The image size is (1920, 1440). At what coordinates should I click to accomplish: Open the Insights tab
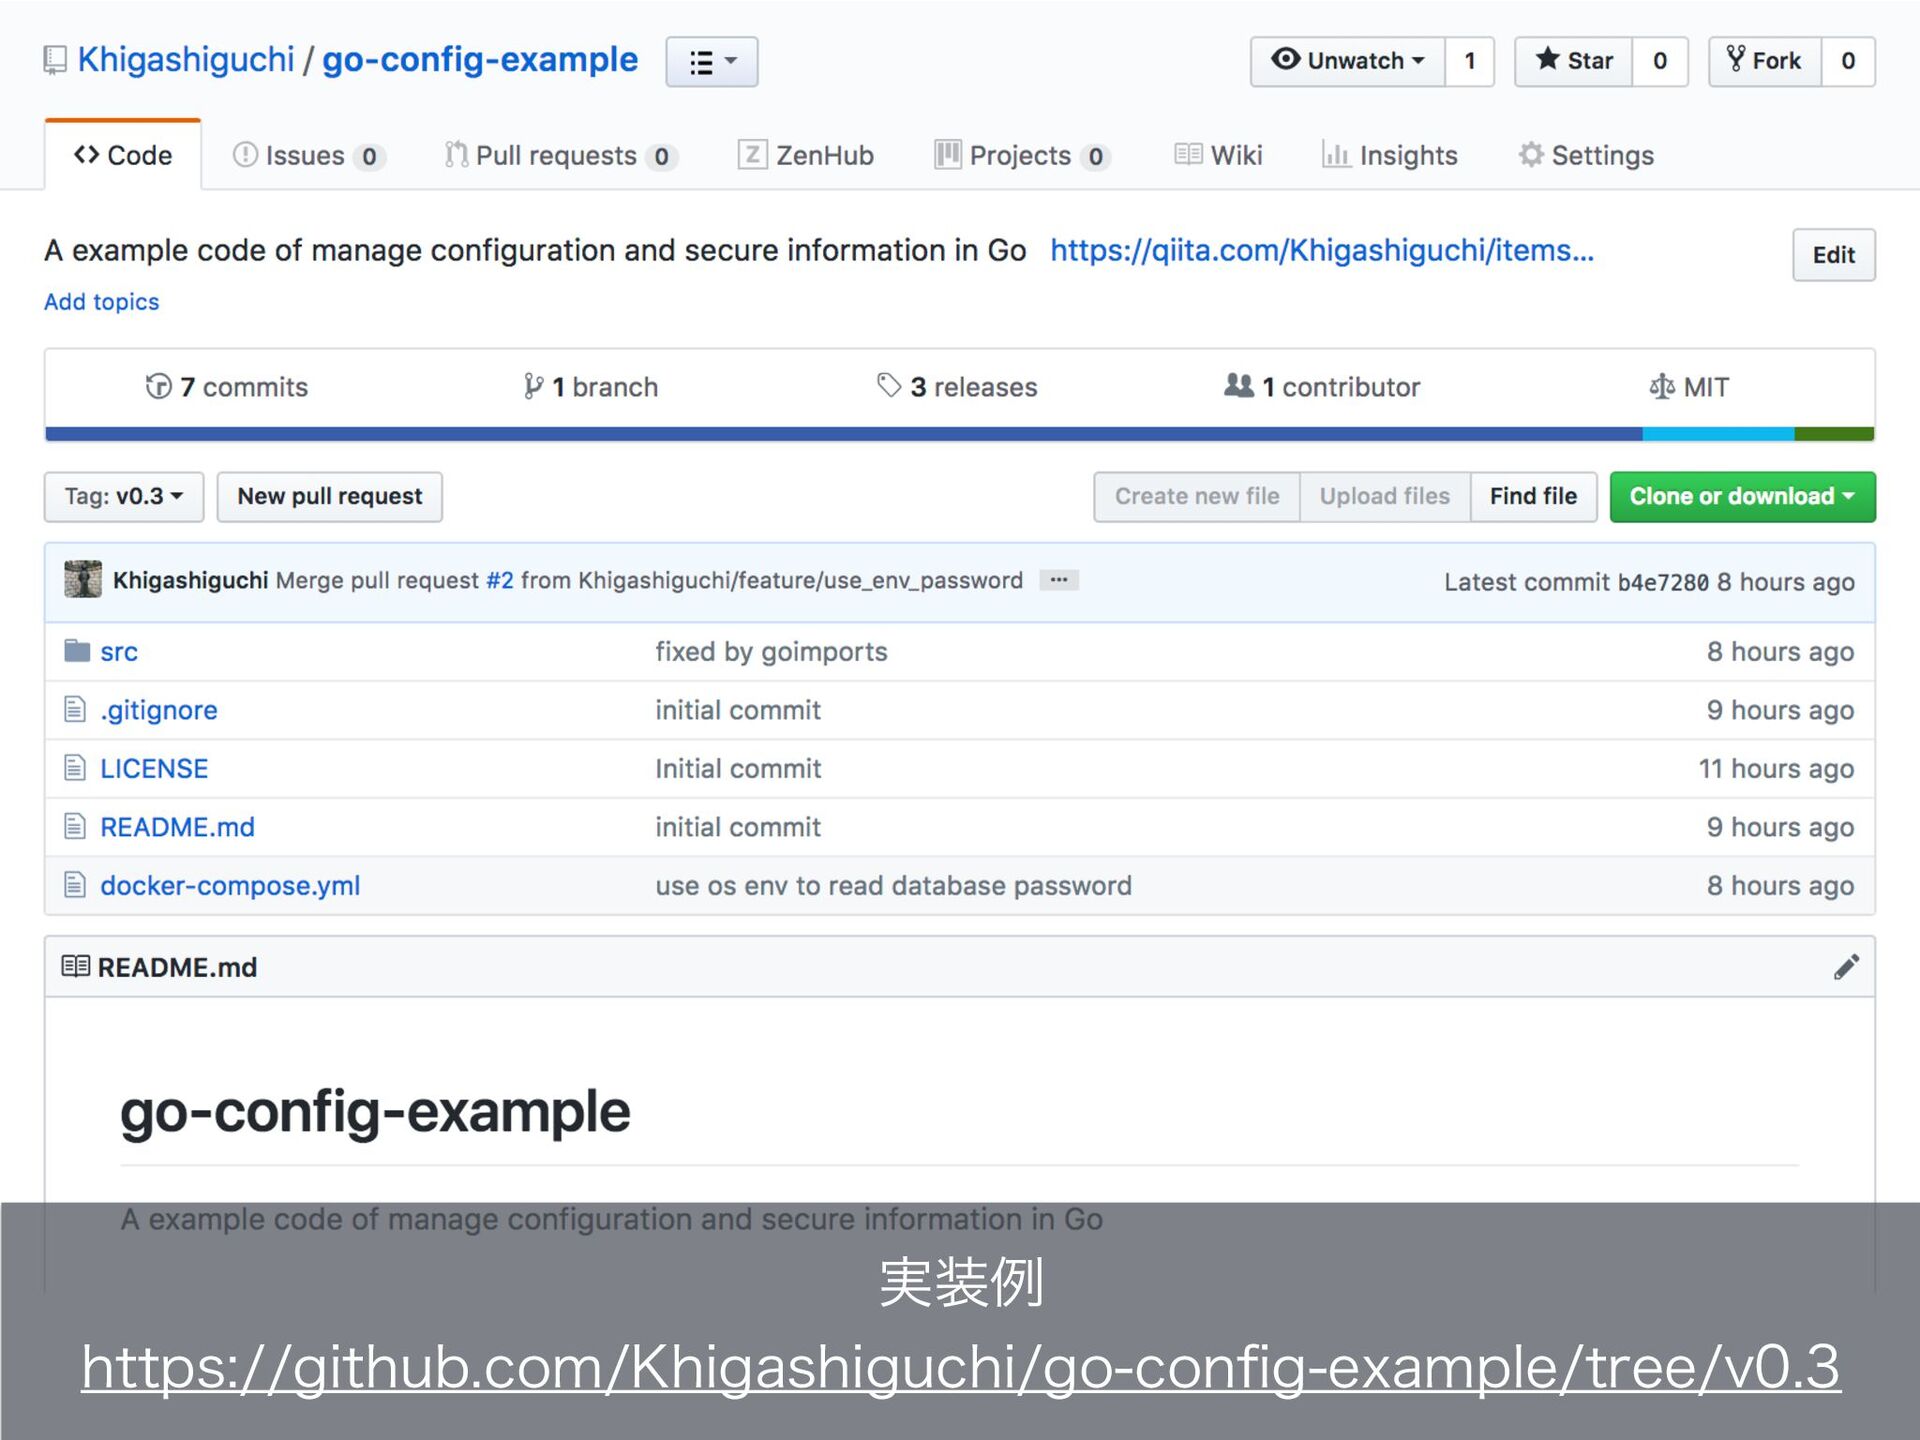tap(1390, 156)
